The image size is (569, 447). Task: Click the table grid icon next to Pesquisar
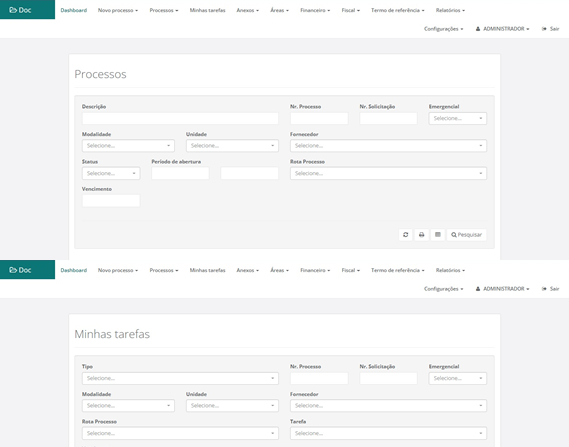[x=438, y=235]
